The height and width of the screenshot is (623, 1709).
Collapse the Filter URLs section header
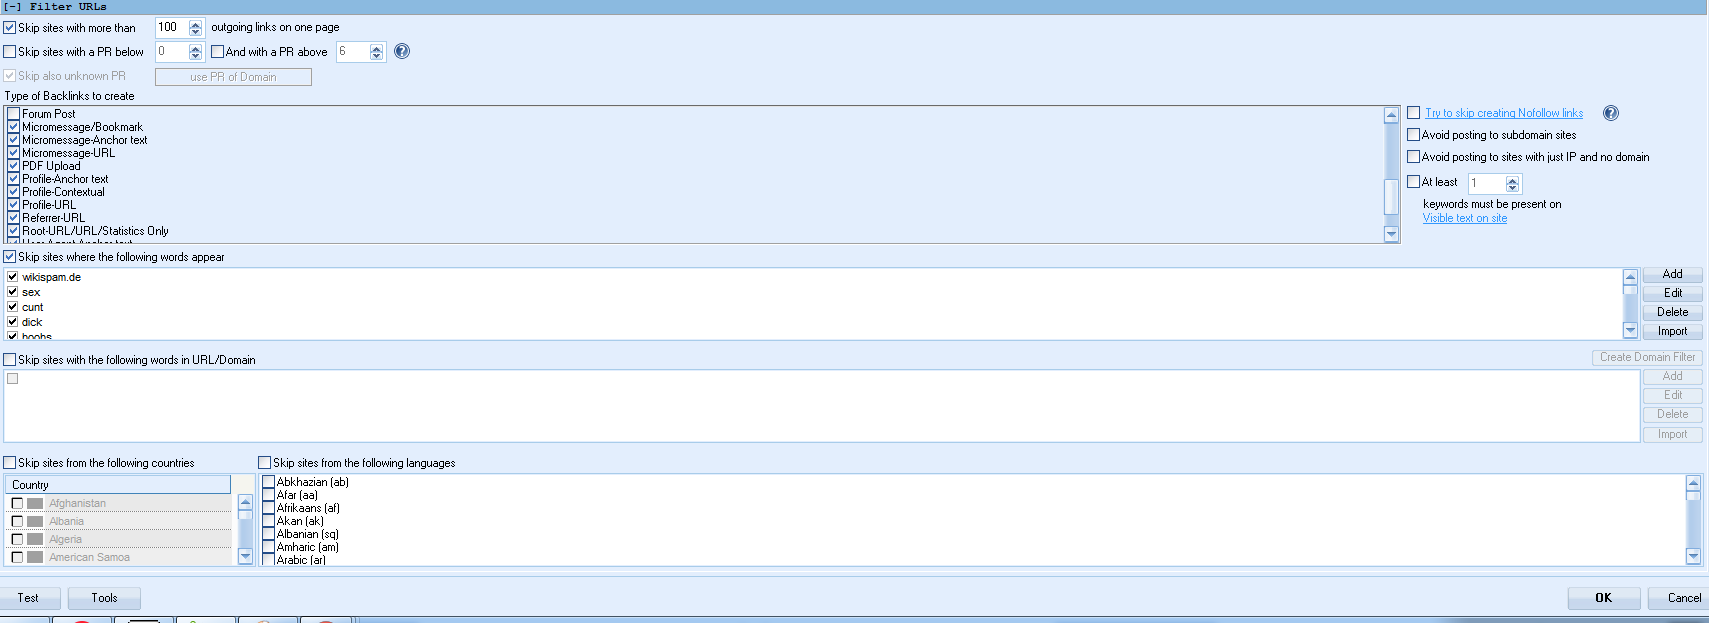tap(12, 6)
